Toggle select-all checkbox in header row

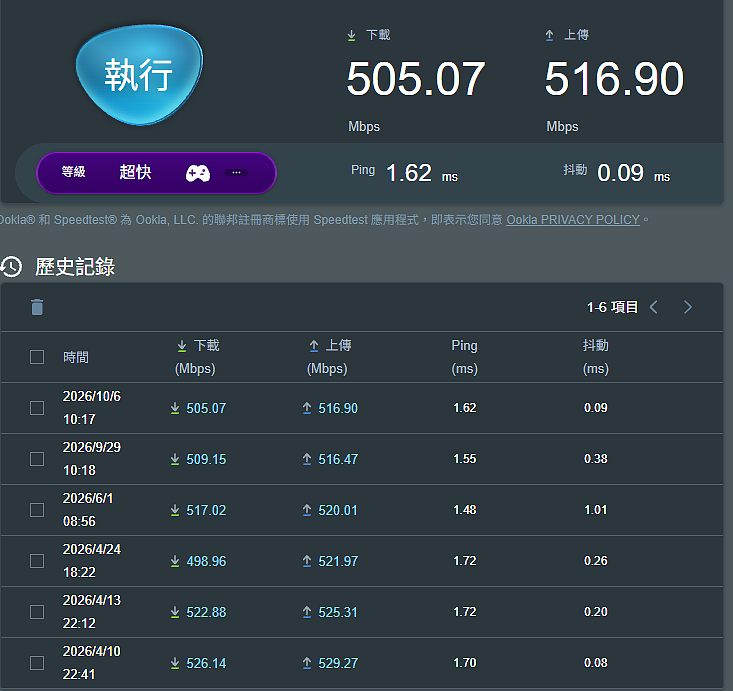37,357
